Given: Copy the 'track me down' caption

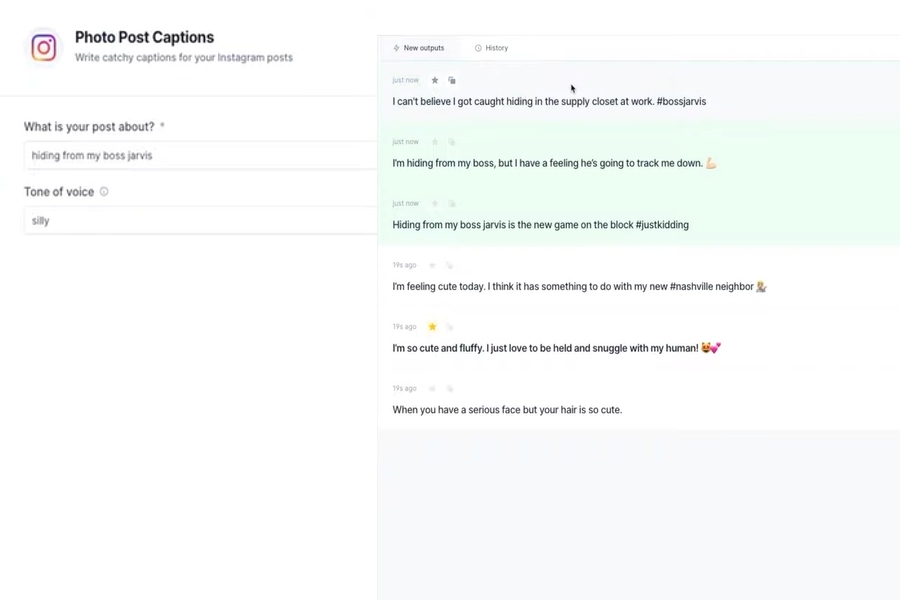Looking at the screenshot, I should coord(452,142).
